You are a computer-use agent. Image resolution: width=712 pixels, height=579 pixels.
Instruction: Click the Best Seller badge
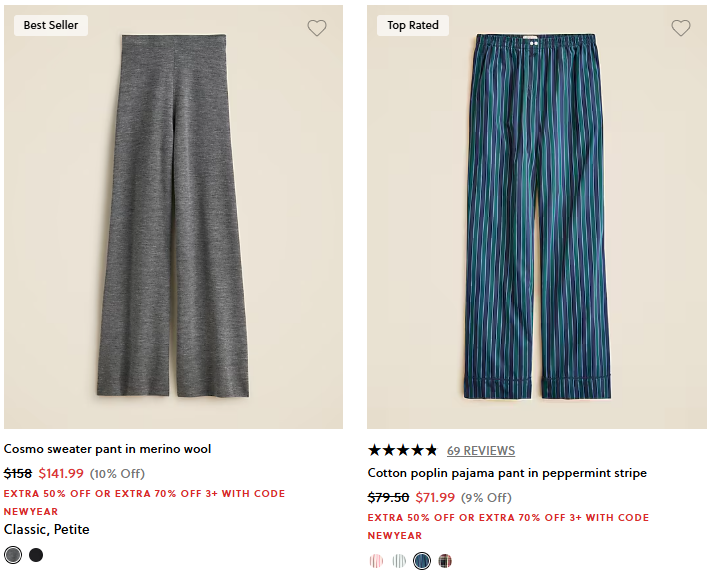click(x=51, y=25)
